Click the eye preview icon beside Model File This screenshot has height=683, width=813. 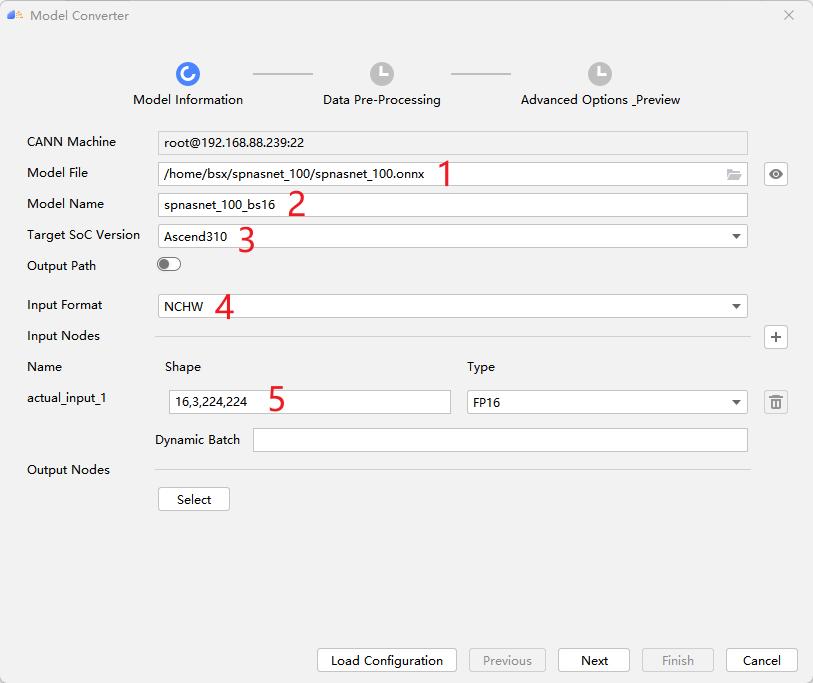[775, 174]
